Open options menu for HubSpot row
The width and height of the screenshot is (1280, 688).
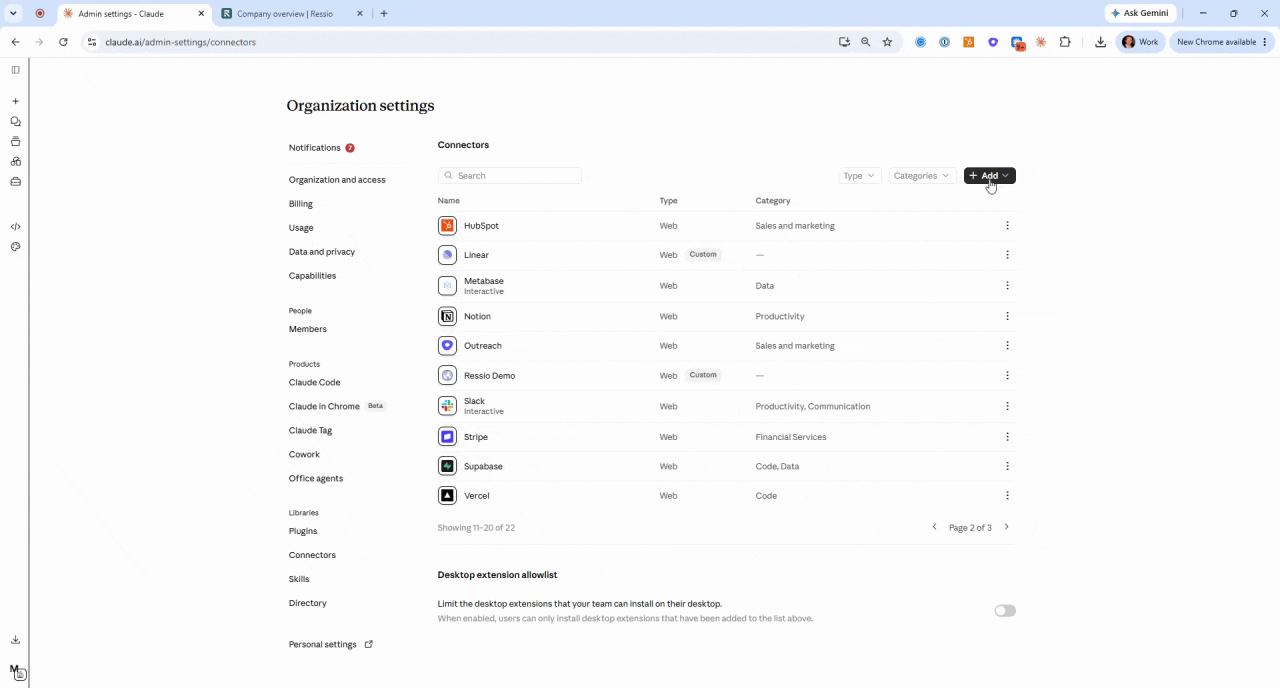[x=1007, y=226]
